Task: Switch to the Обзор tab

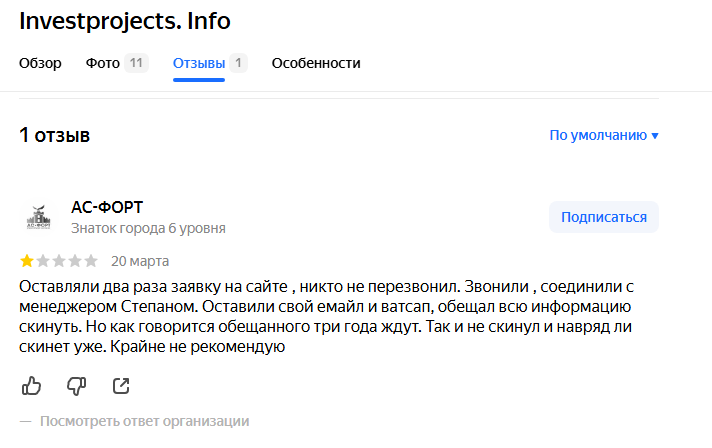Action: (x=40, y=63)
